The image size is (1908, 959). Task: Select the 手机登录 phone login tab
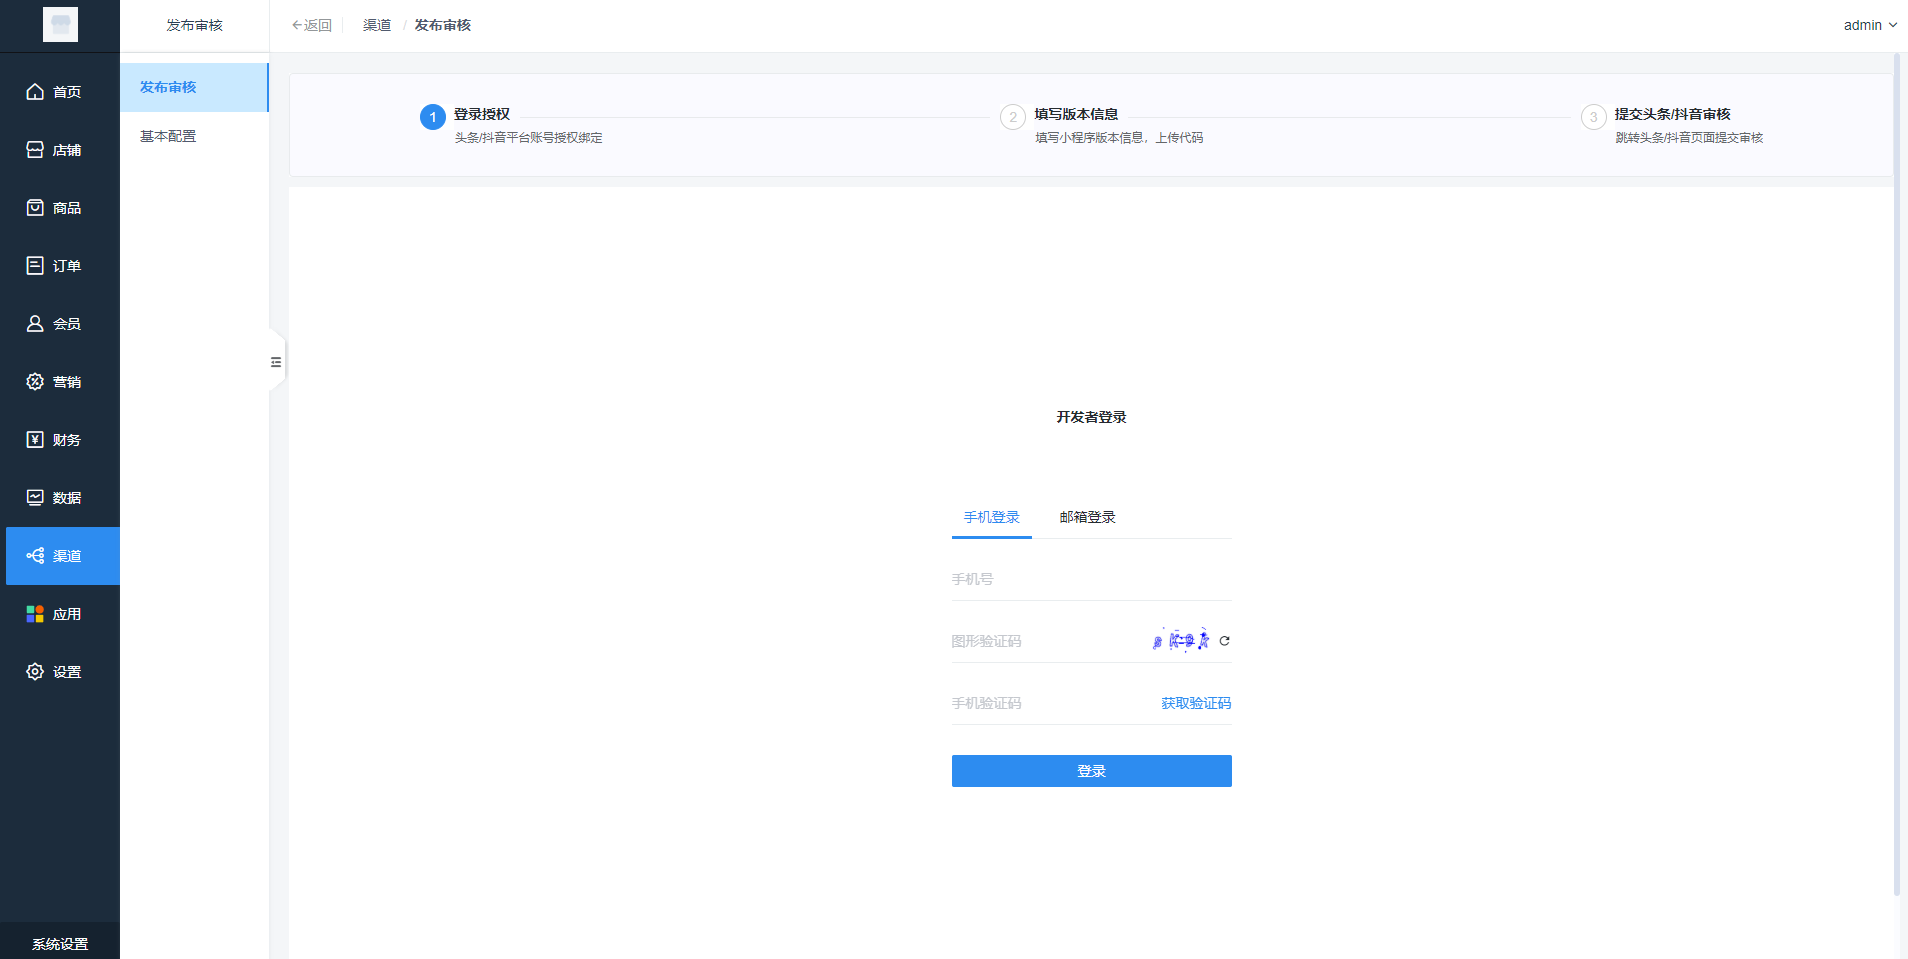991,517
